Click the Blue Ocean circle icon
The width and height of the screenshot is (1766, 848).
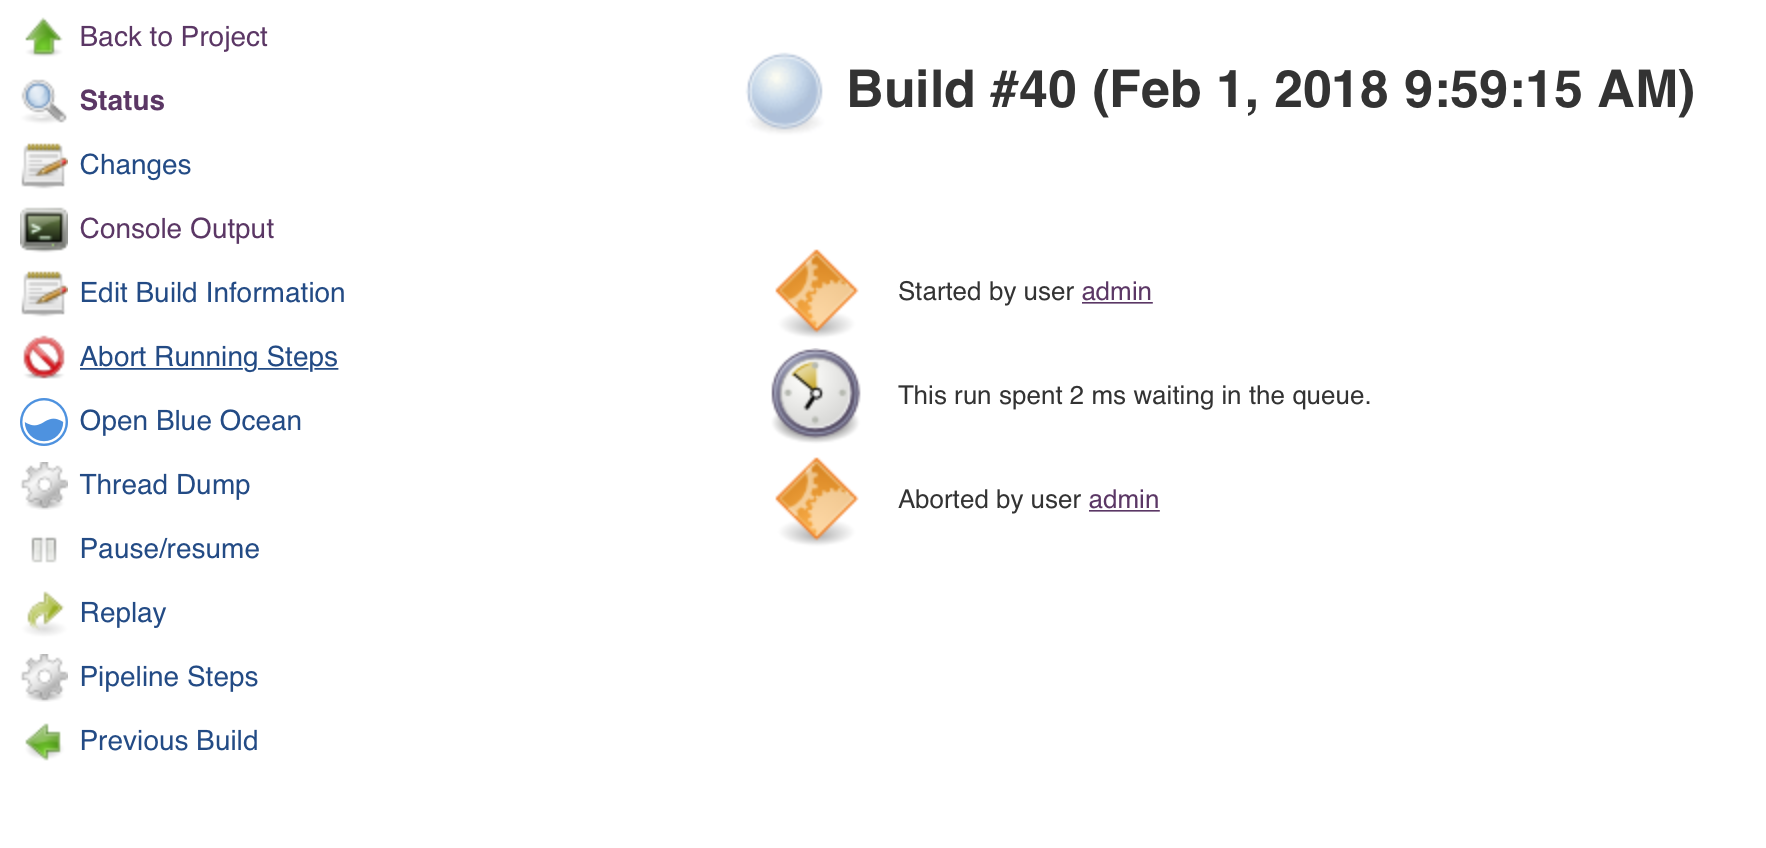[44, 421]
